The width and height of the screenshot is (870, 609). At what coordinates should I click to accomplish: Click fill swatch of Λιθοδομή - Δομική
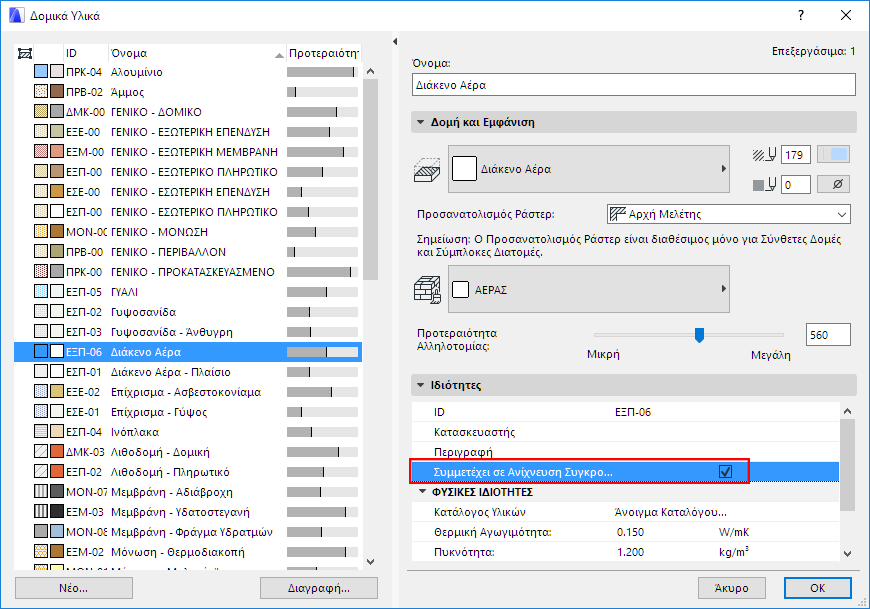click(x=41, y=451)
